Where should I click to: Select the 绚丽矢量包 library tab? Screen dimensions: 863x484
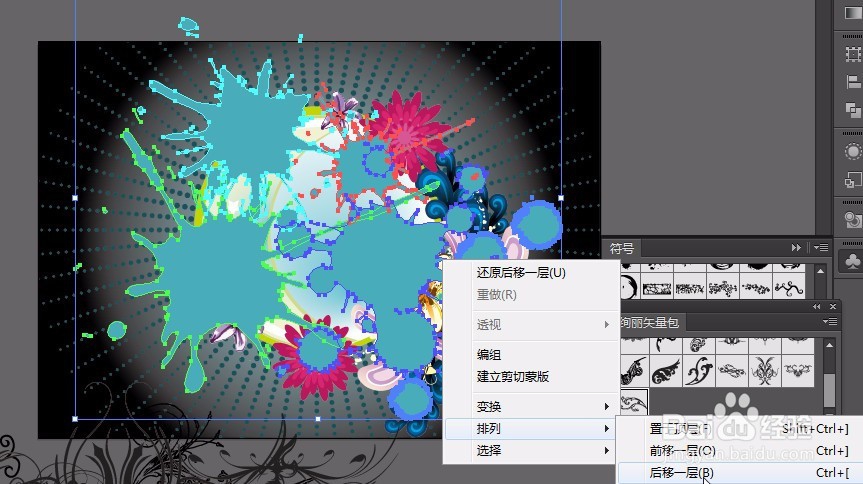click(x=650, y=322)
